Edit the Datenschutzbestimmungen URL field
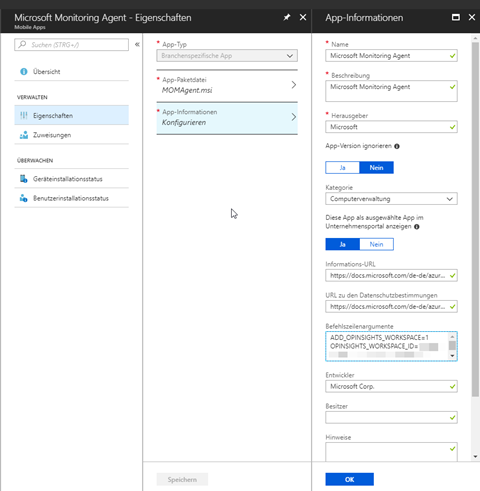This screenshot has width=480, height=491. 391,307
